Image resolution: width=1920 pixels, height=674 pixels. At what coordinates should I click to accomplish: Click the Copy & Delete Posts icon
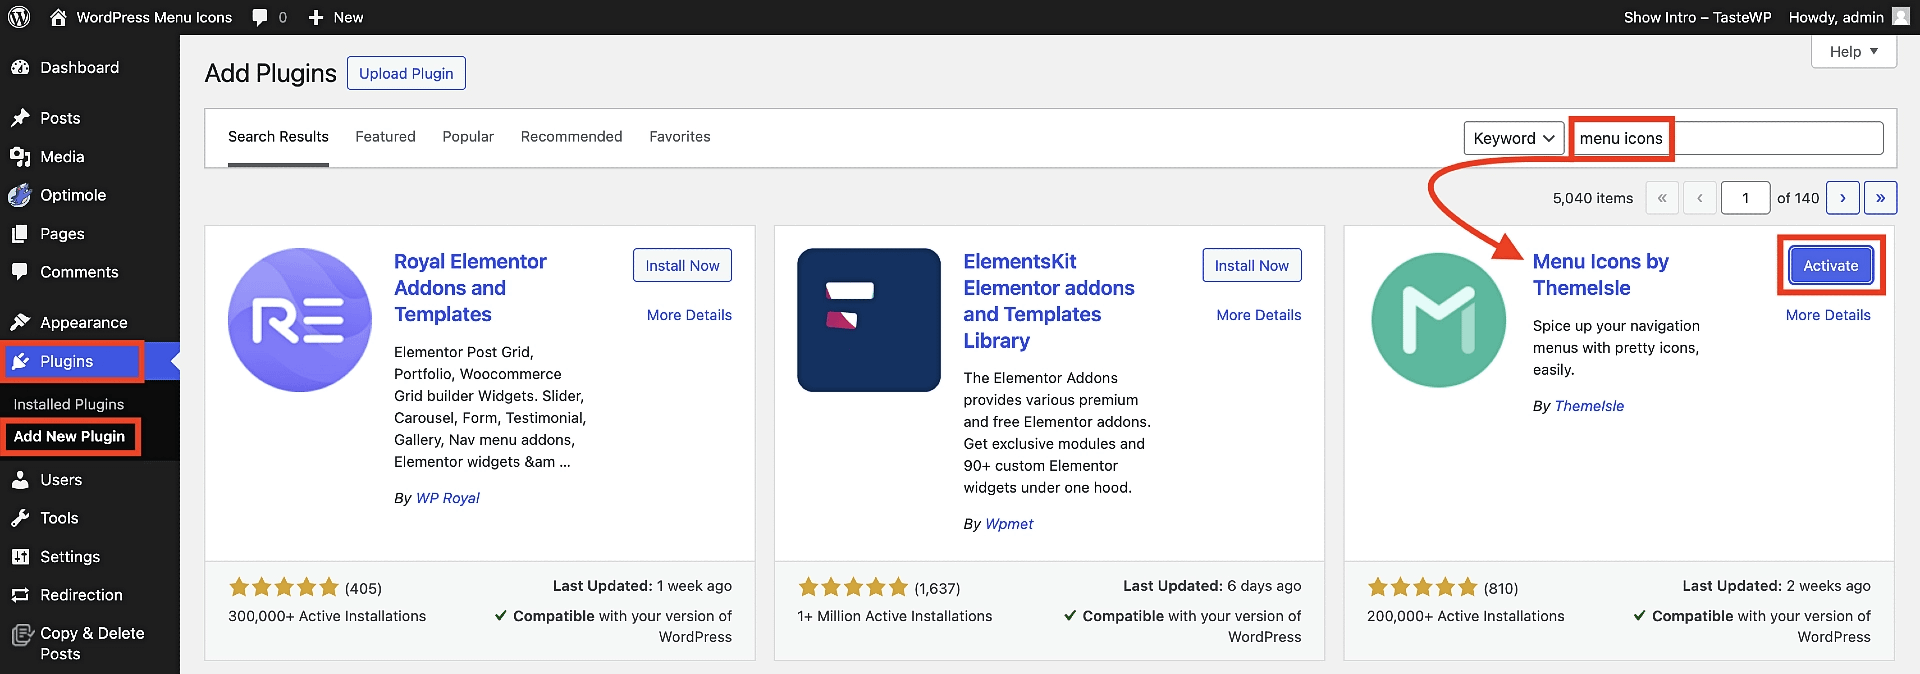pyautogui.click(x=22, y=634)
